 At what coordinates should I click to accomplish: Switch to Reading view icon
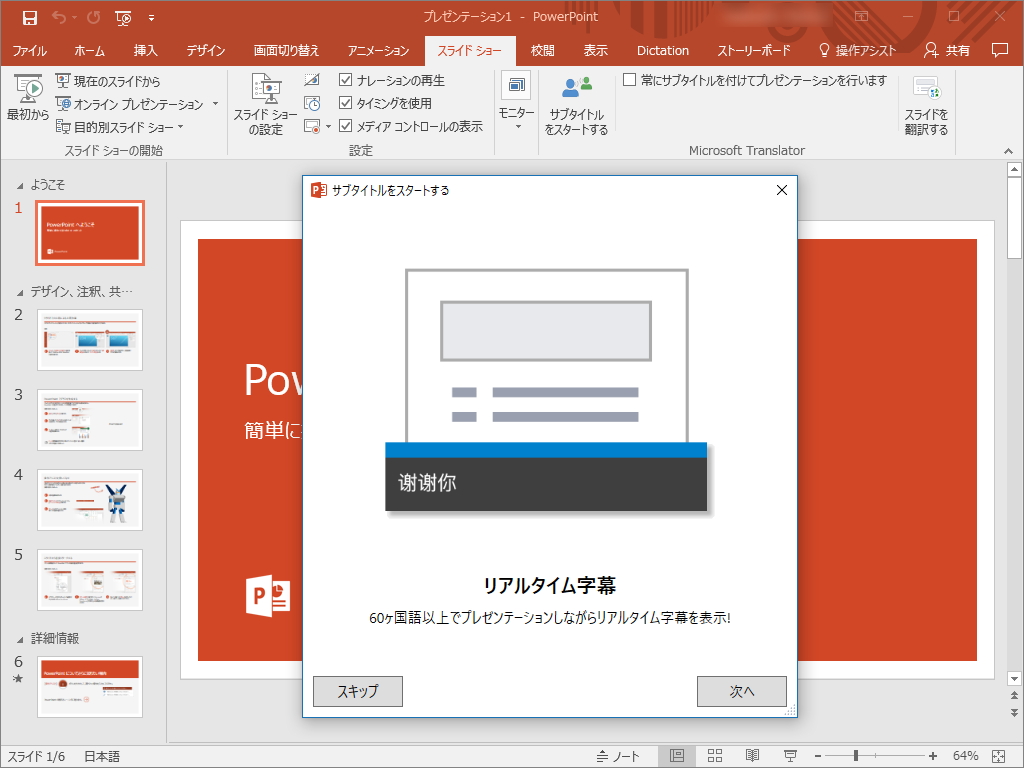point(752,756)
